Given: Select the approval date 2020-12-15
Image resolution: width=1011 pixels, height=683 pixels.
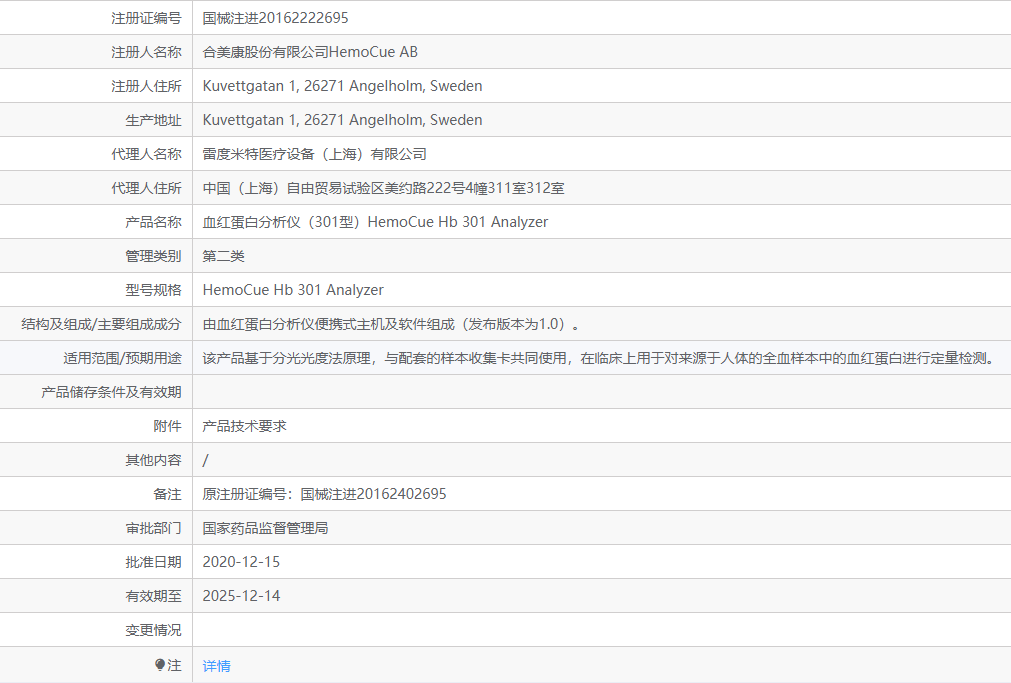Looking at the screenshot, I should [x=241, y=562].
